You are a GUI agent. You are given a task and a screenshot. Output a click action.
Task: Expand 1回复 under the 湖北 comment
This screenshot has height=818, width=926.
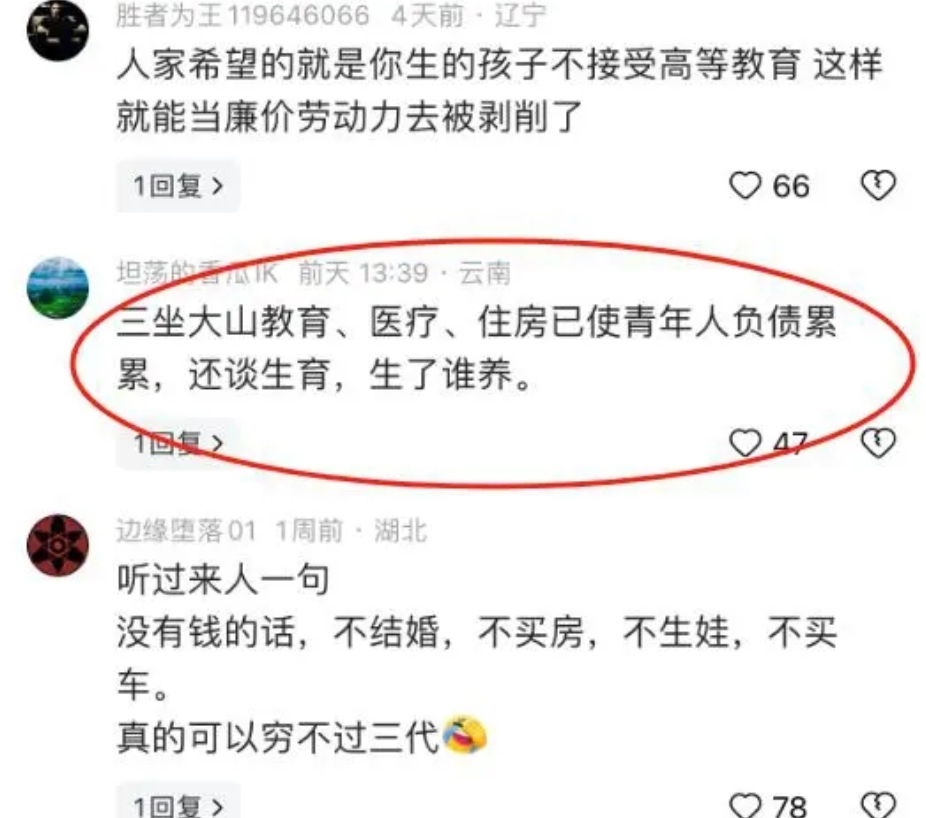178,803
